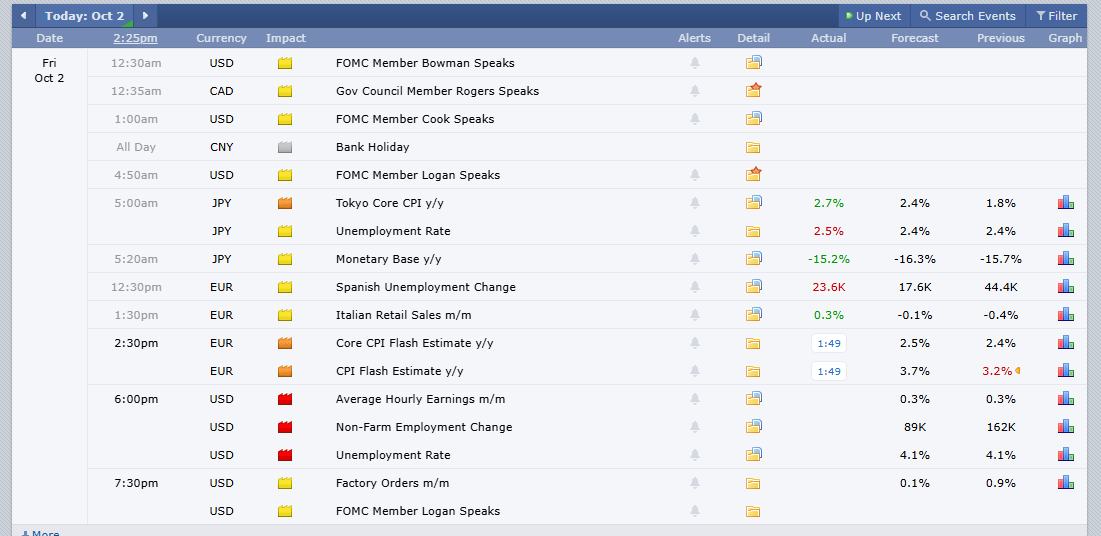The width and height of the screenshot is (1101, 536).
Task: Click the 2:25pm time header link
Action: coord(136,38)
